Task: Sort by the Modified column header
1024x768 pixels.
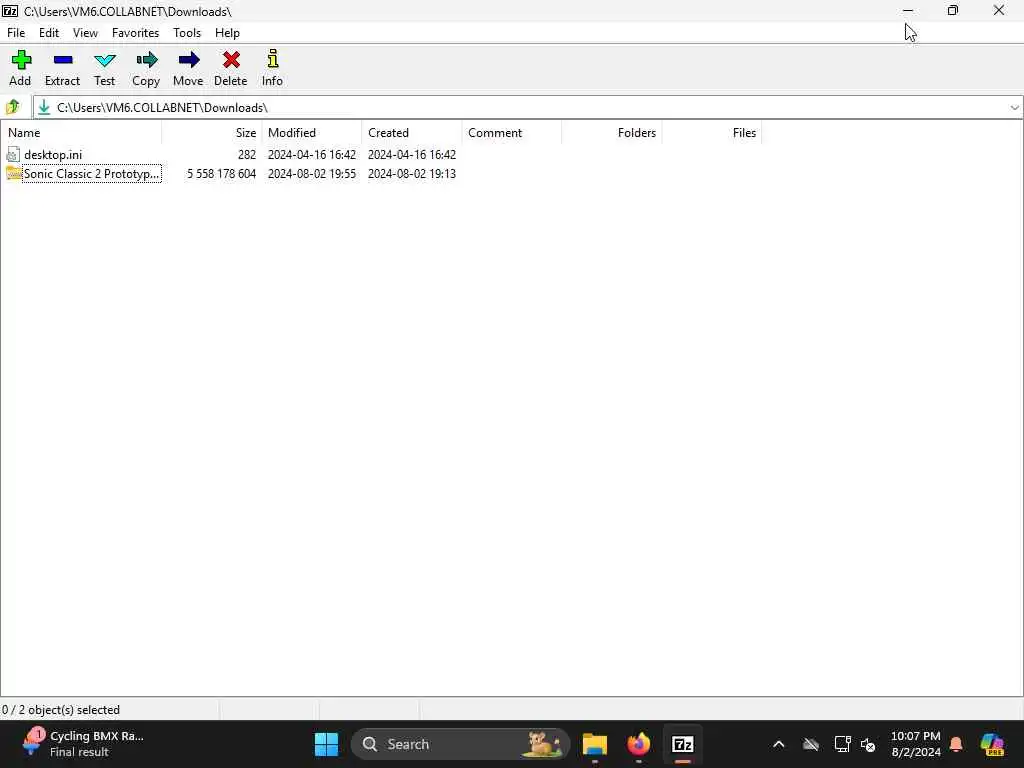Action: (x=312, y=133)
